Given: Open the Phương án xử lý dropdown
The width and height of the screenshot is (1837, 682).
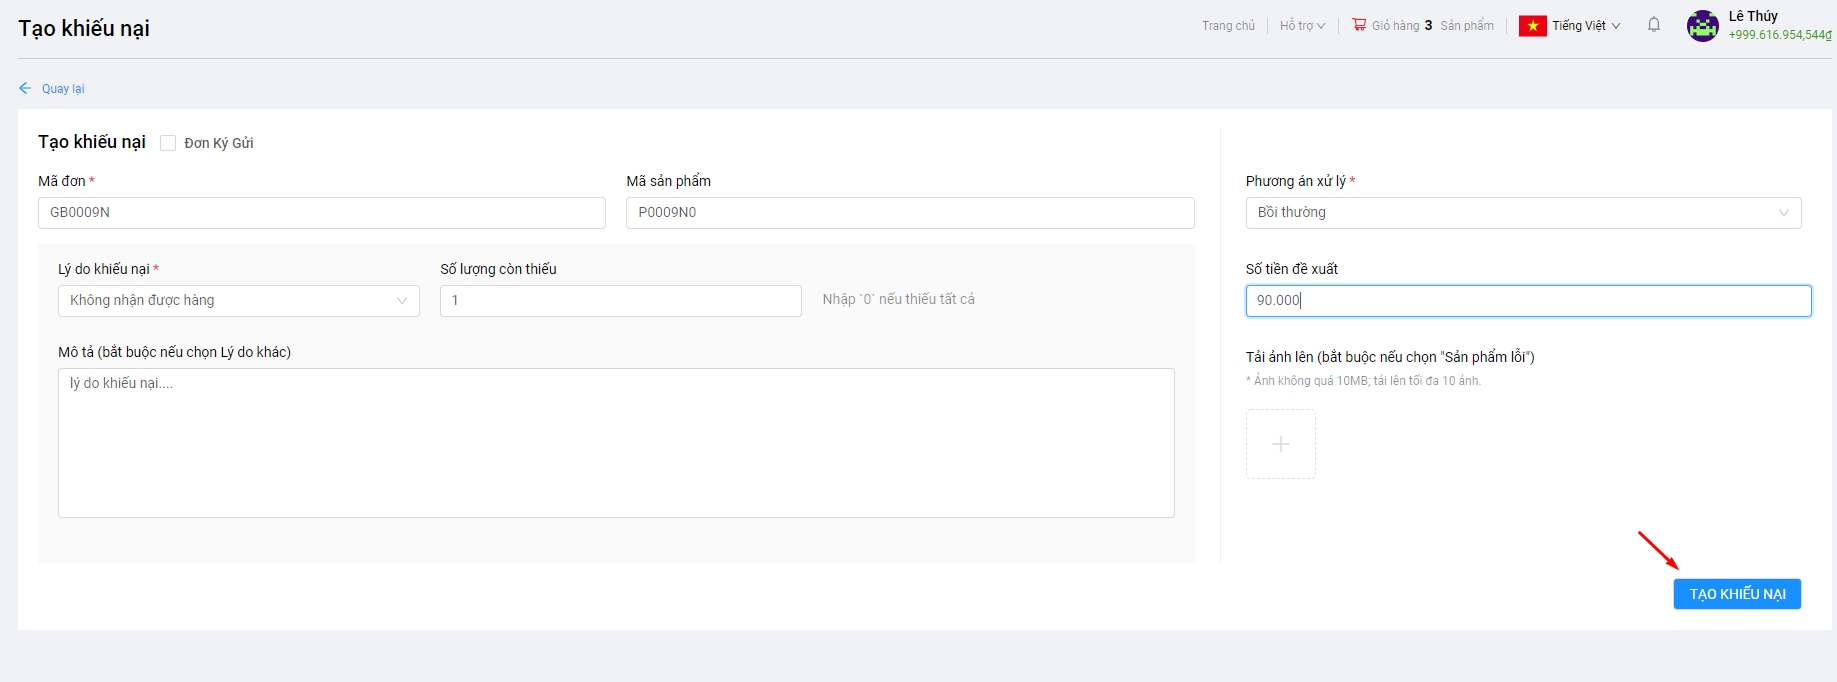Looking at the screenshot, I should (x=1522, y=213).
